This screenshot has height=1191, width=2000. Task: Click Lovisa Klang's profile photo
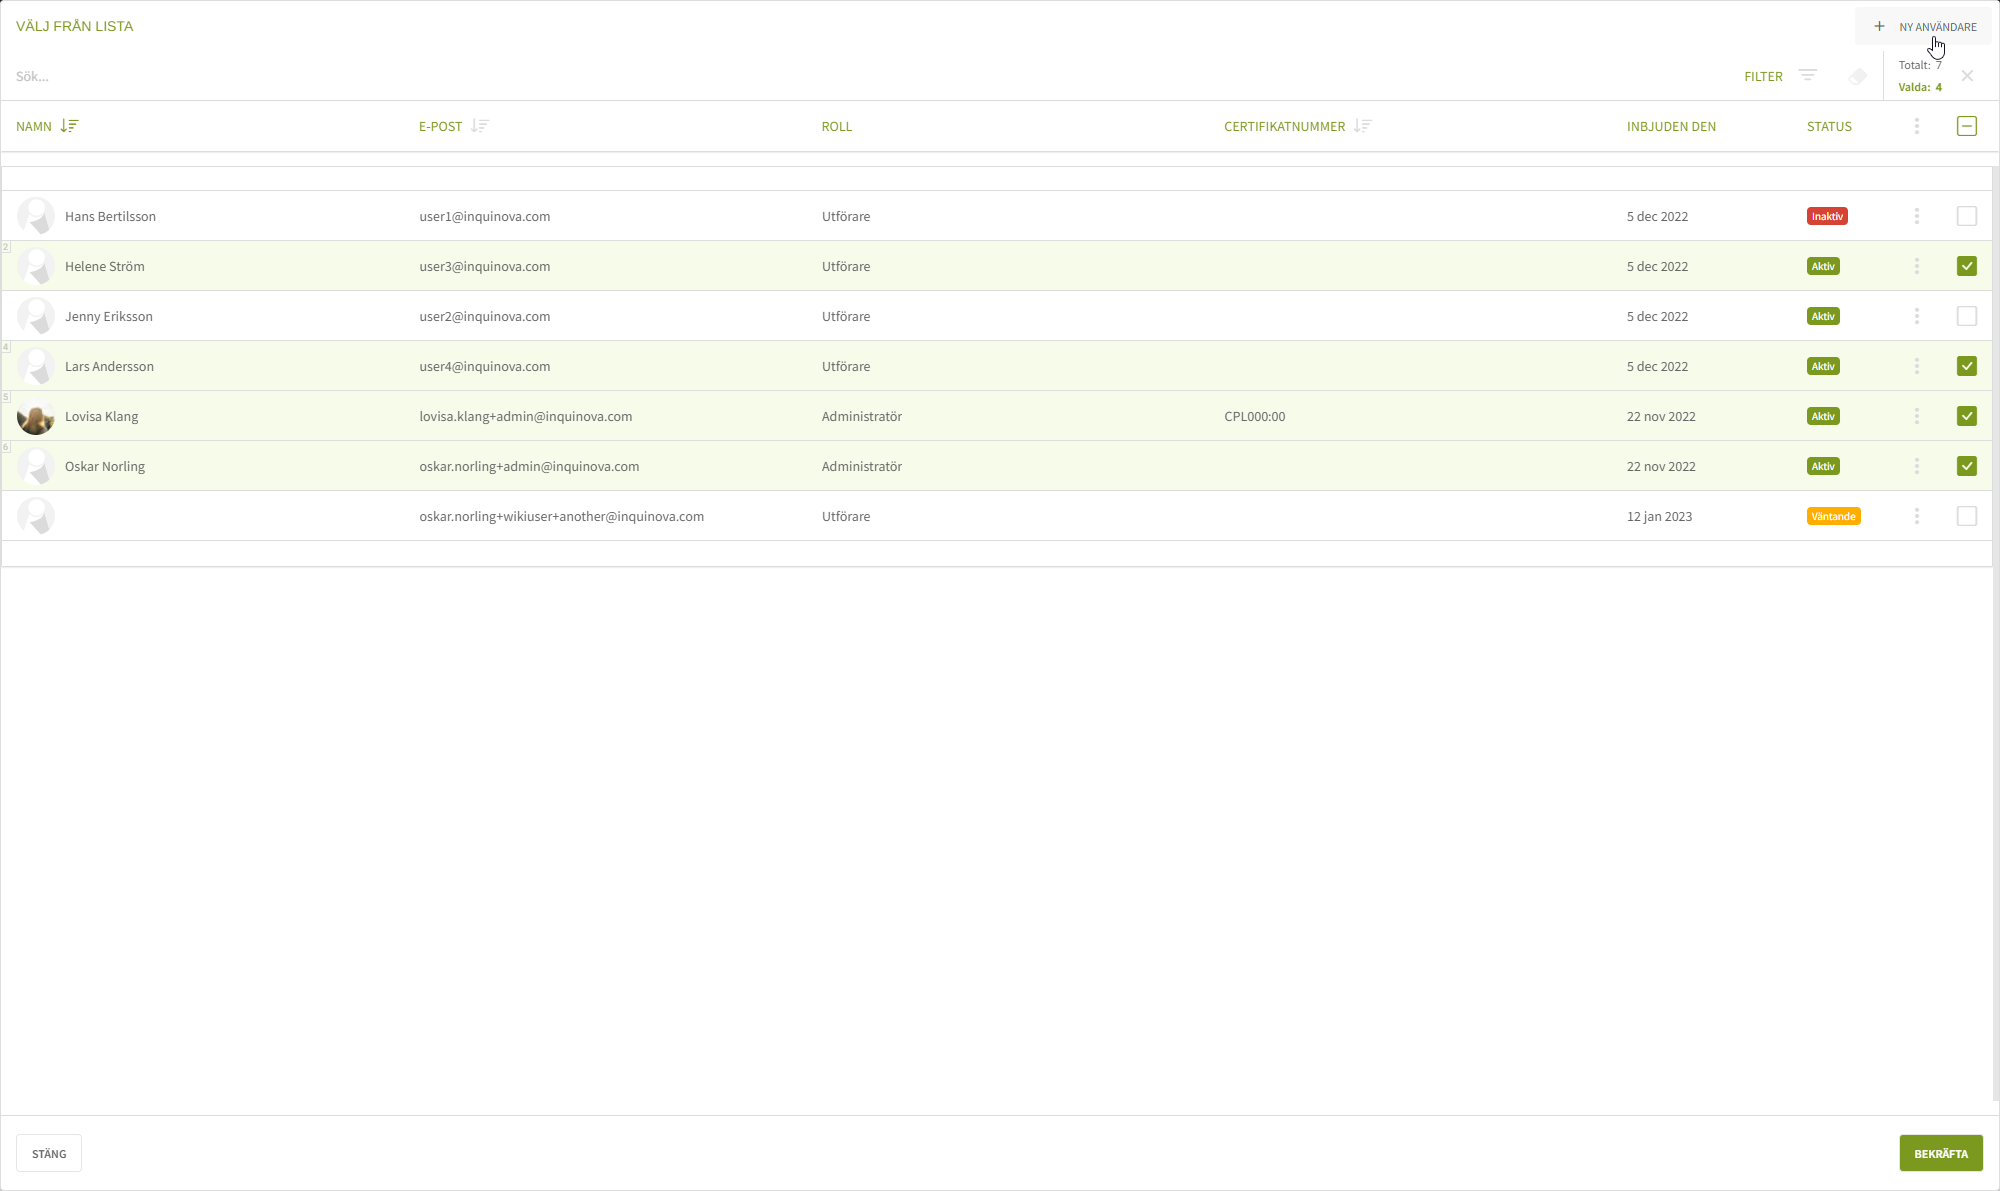[x=36, y=416]
